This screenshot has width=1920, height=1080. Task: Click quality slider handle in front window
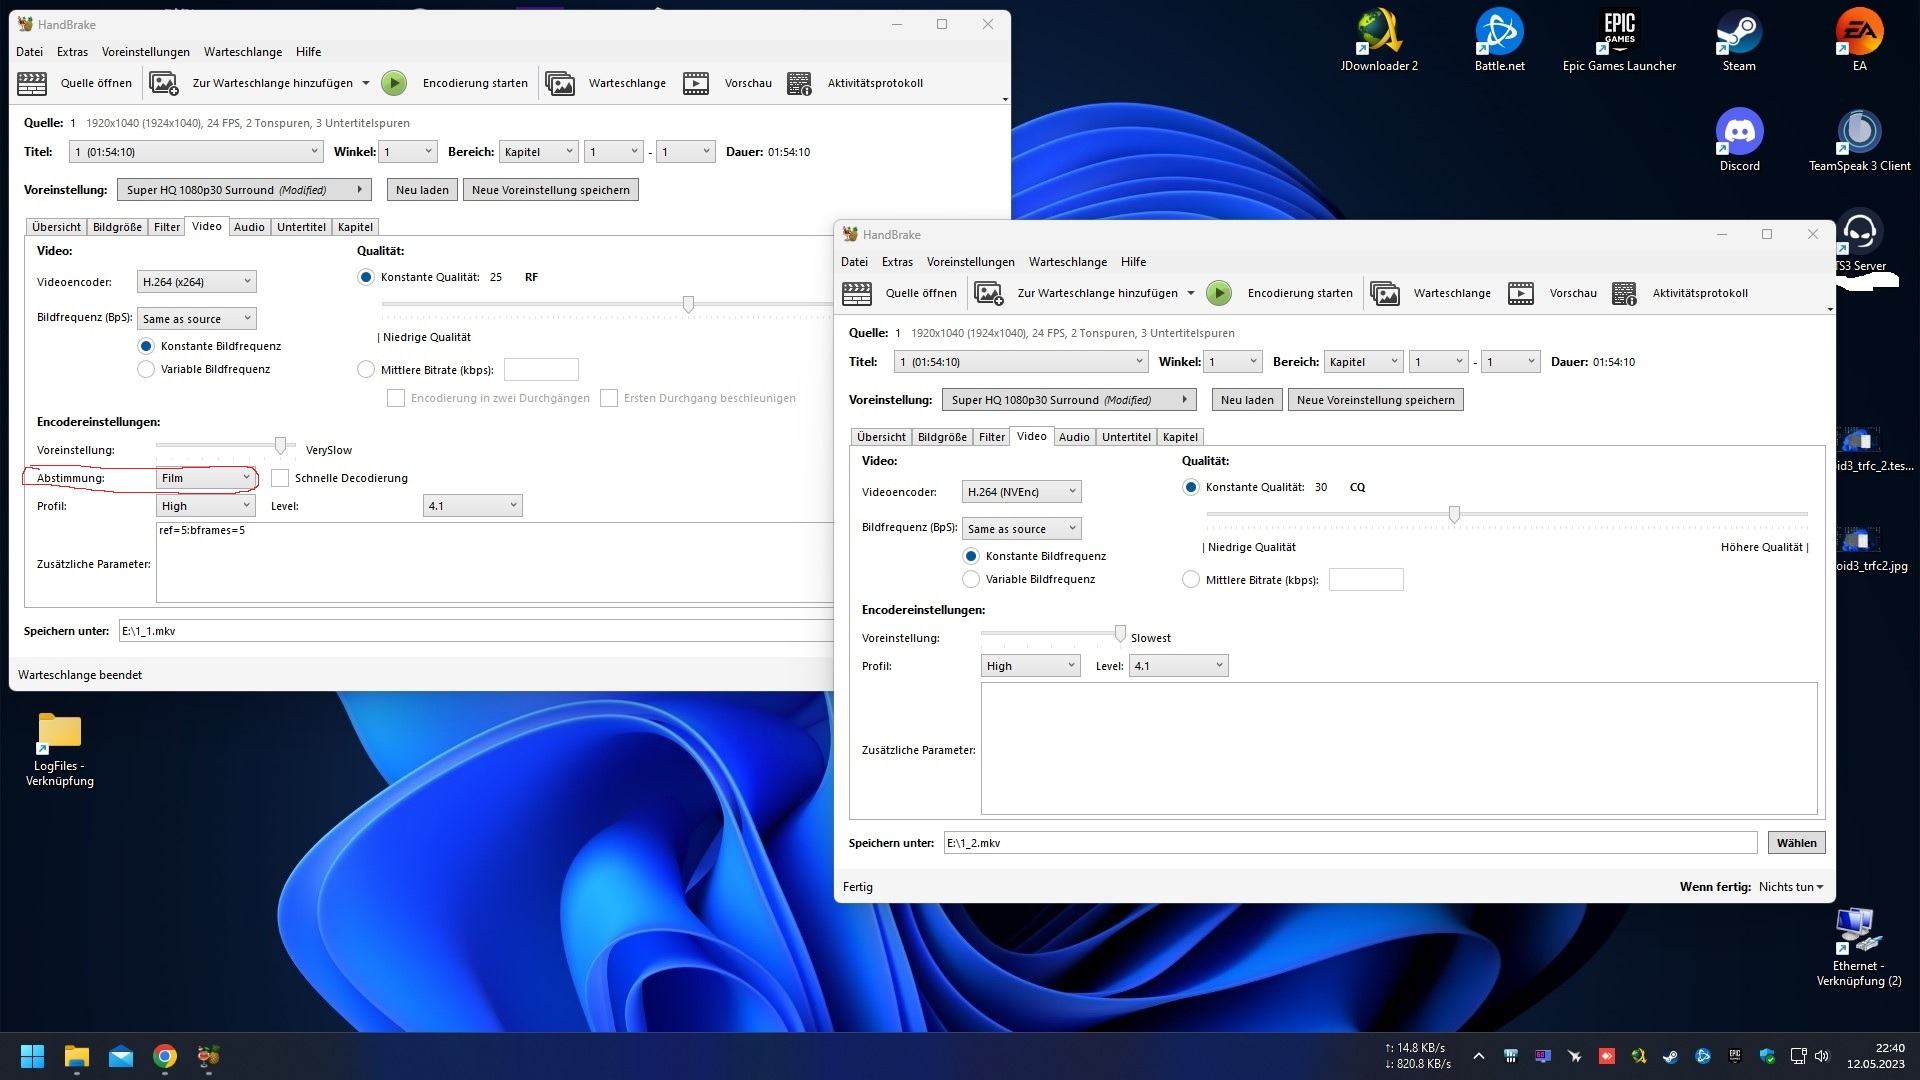tap(1454, 514)
